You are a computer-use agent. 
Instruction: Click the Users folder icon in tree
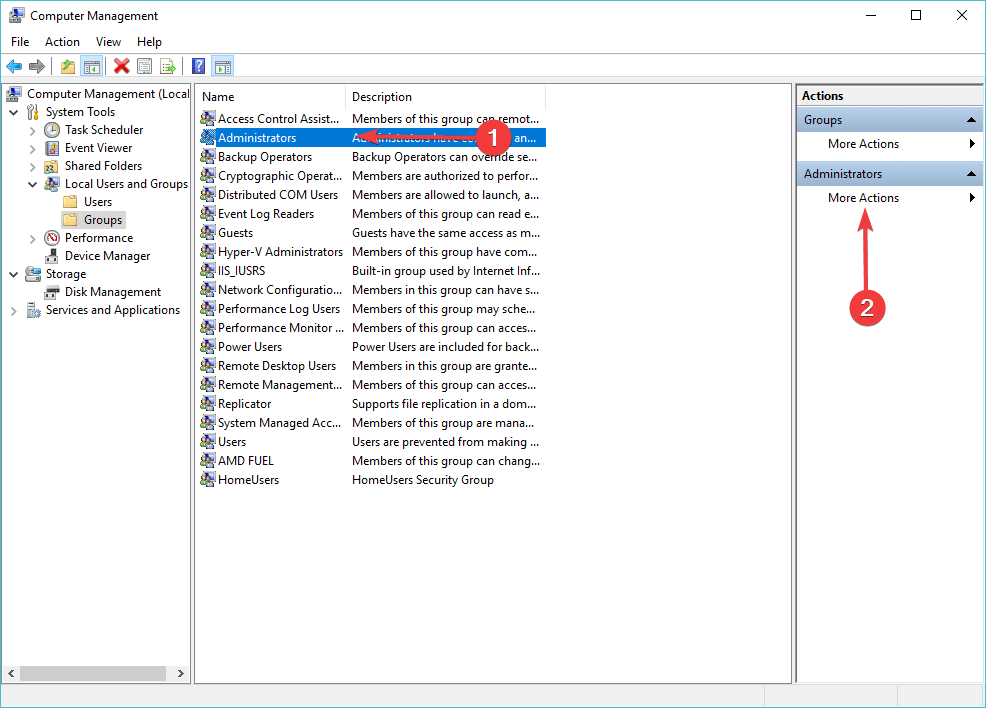[x=70, y=202]
